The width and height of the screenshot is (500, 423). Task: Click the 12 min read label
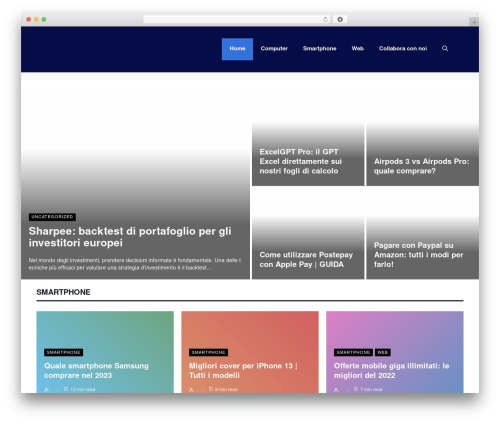(x=83, y=389)
